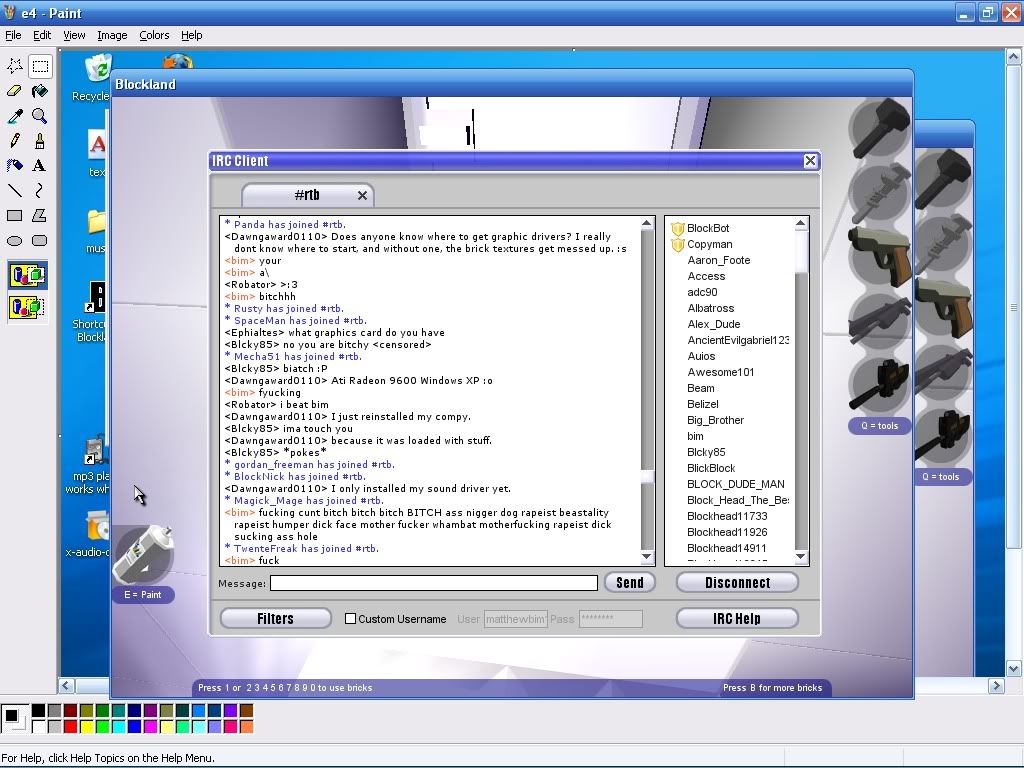Select the Airbrush tool
Viewport: 1024px width, 768px height.
pyautogui.click(x=14, y=165)
